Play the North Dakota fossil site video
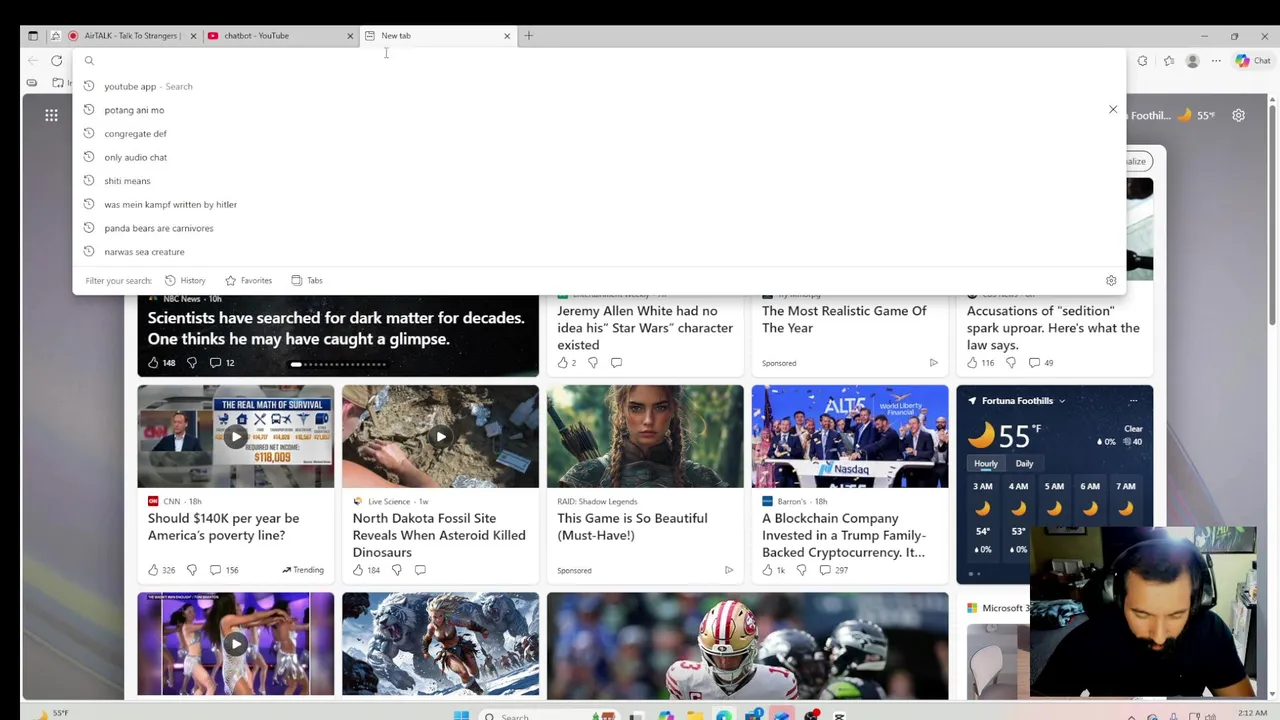Image resolution: width=1280 pixels, height=720 pixels. coord(441,437)
